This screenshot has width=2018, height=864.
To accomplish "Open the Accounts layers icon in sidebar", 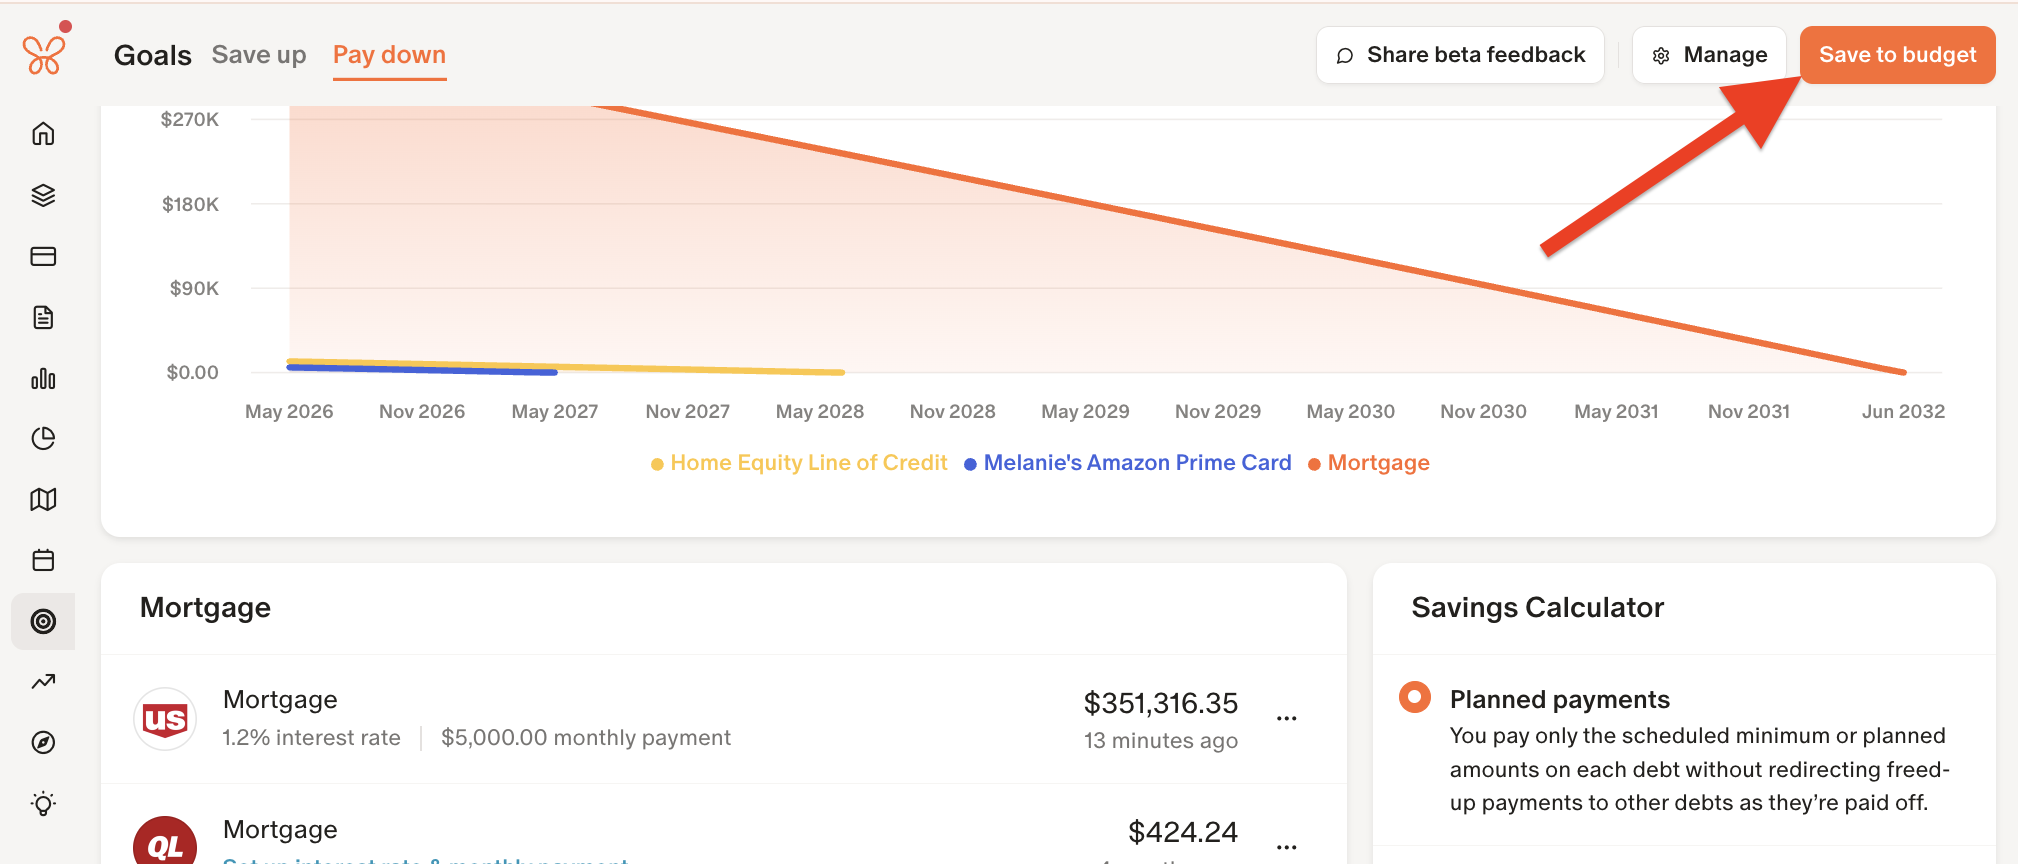I will pos(43,195).
